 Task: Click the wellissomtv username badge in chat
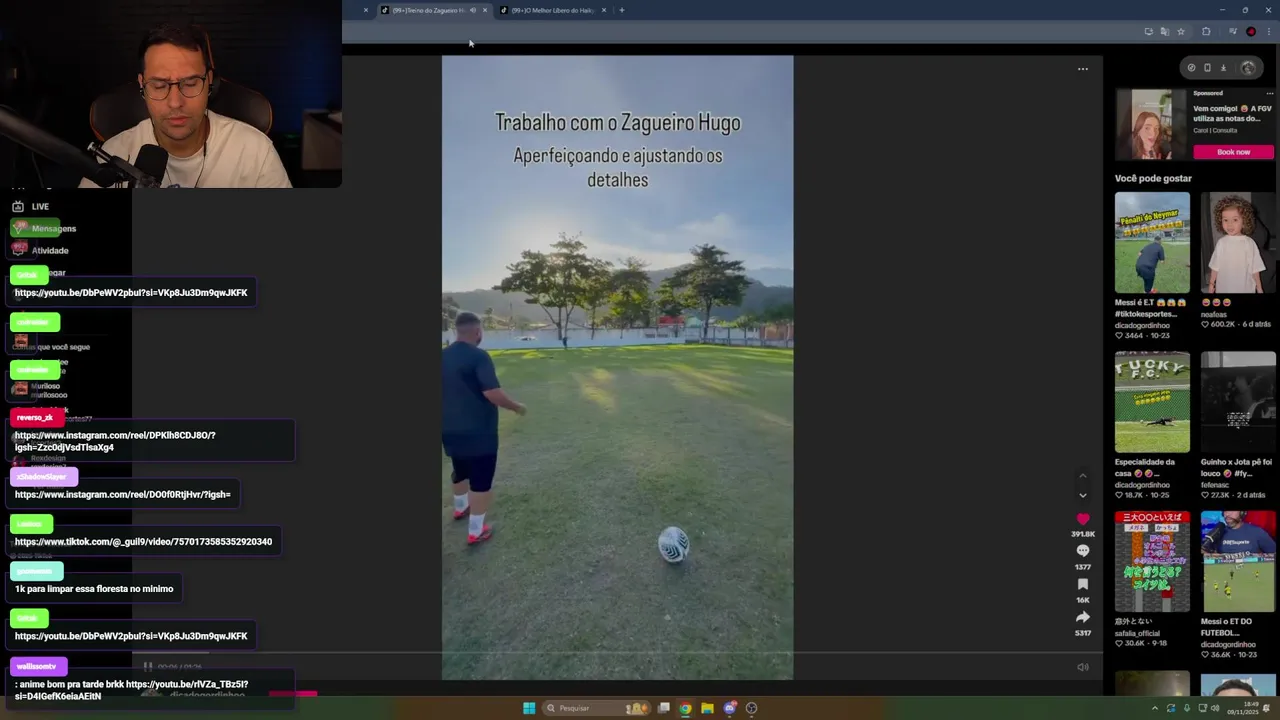click(37, 666)
